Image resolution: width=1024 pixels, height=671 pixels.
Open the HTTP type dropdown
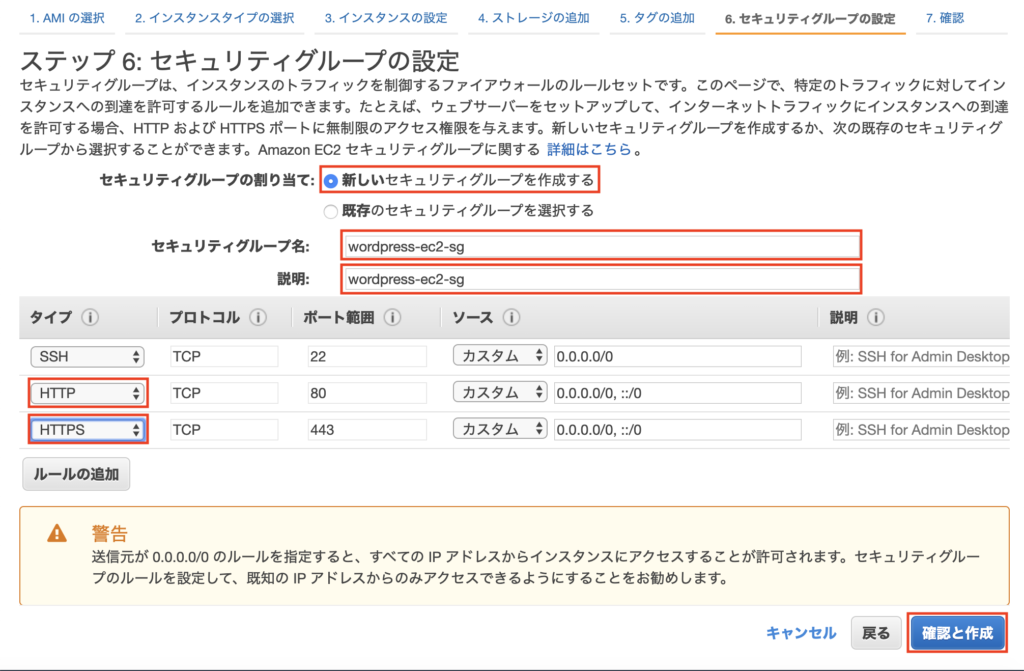(x=87, y=394)
